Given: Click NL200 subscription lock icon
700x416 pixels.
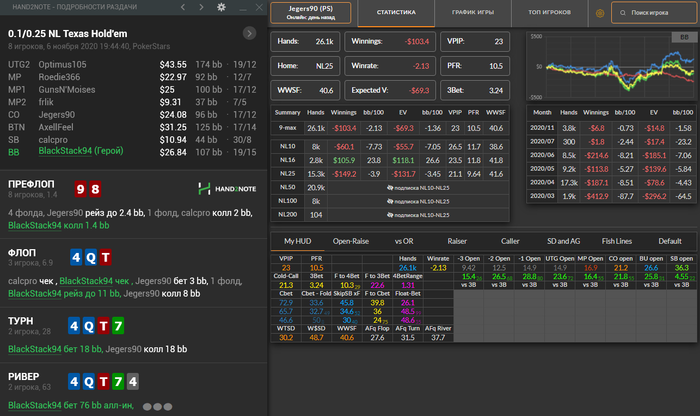Looking at the screenshot, I should point(390,215).
